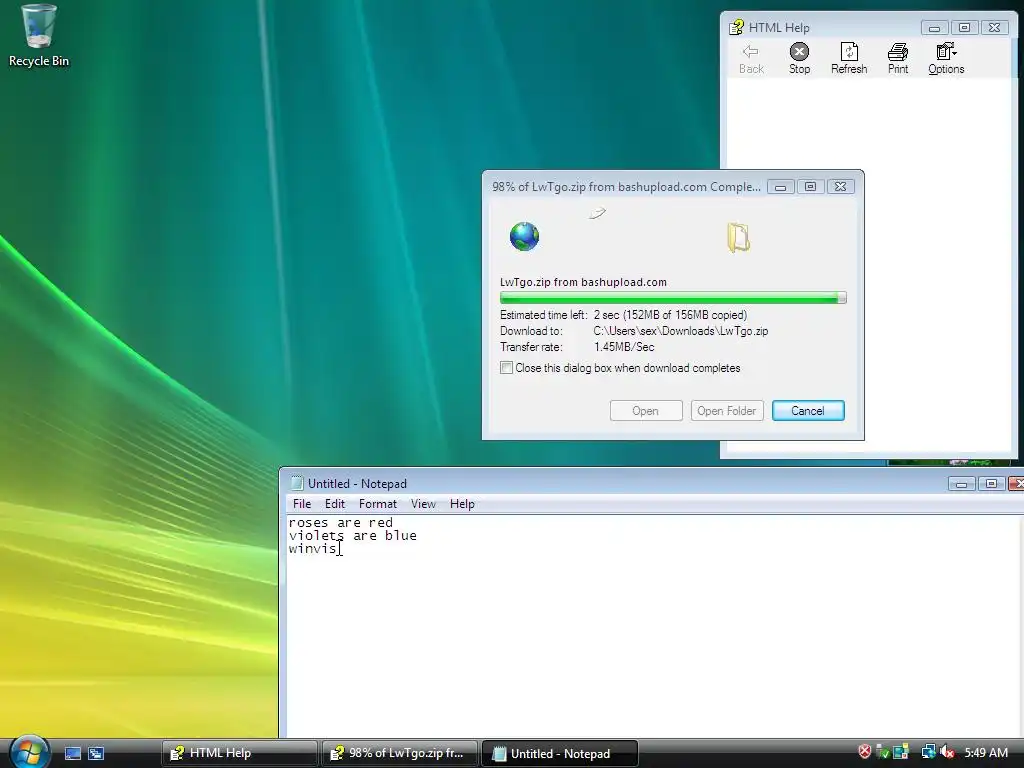Viewport: 1024px width, 768px height.
Task: Click 'LwTgo.zip from bashupload.com' label
Action: click(583, 282)
